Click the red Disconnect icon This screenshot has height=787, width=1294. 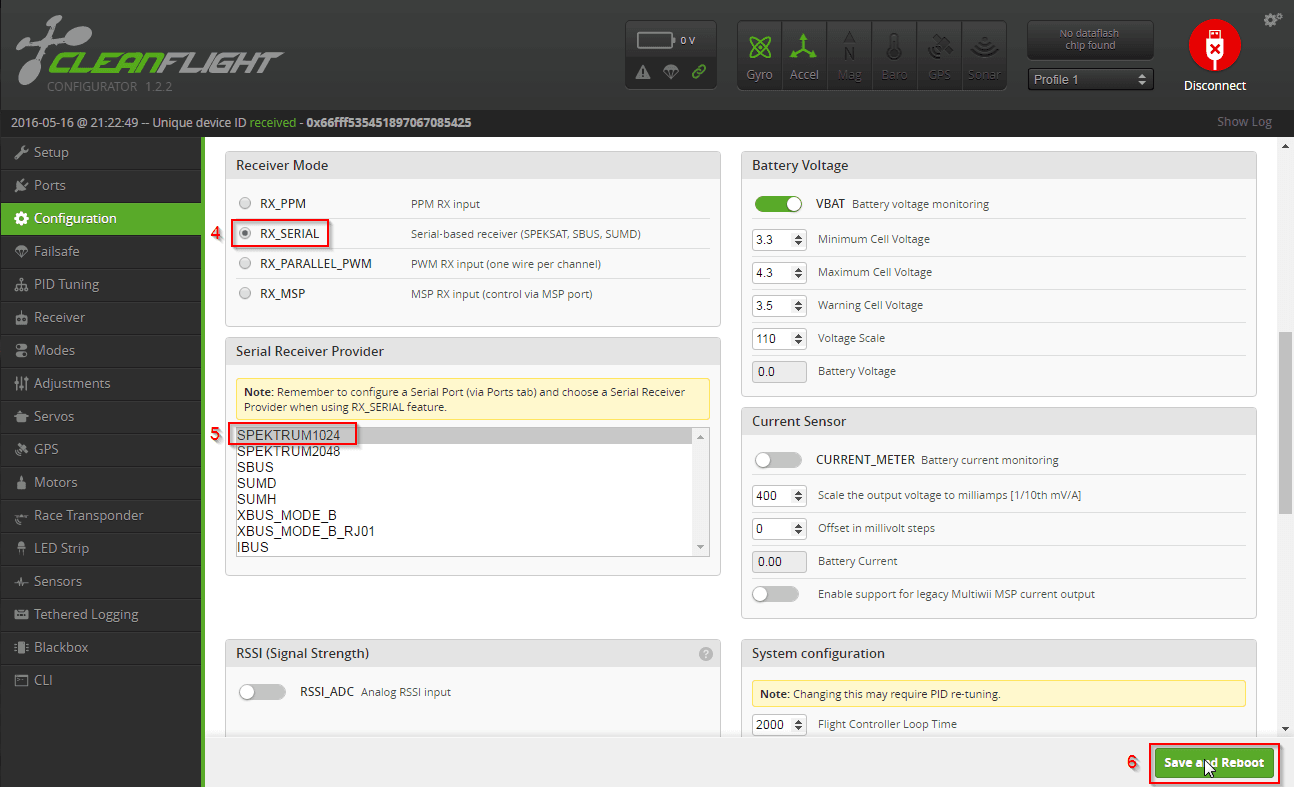point(1214,45)
